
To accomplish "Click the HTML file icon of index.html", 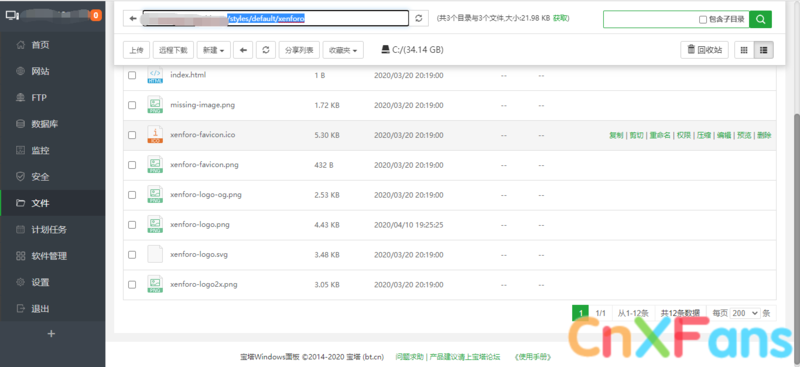I will point(155,75).
